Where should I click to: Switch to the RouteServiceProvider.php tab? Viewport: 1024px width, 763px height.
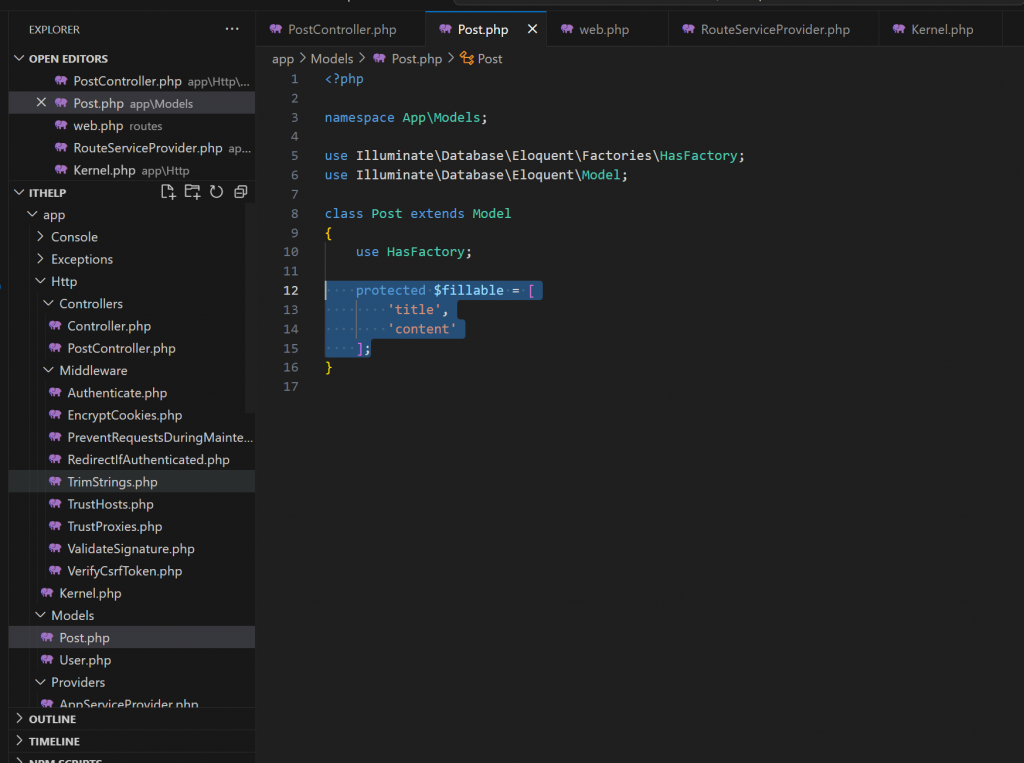(775, 29)
